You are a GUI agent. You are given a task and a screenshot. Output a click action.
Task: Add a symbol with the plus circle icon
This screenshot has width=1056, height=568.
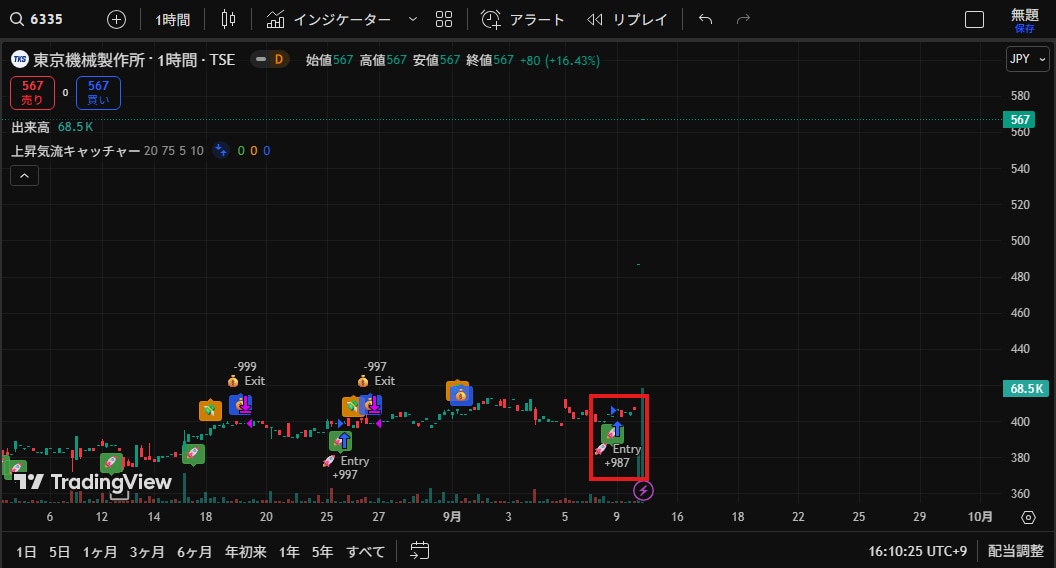117,20
